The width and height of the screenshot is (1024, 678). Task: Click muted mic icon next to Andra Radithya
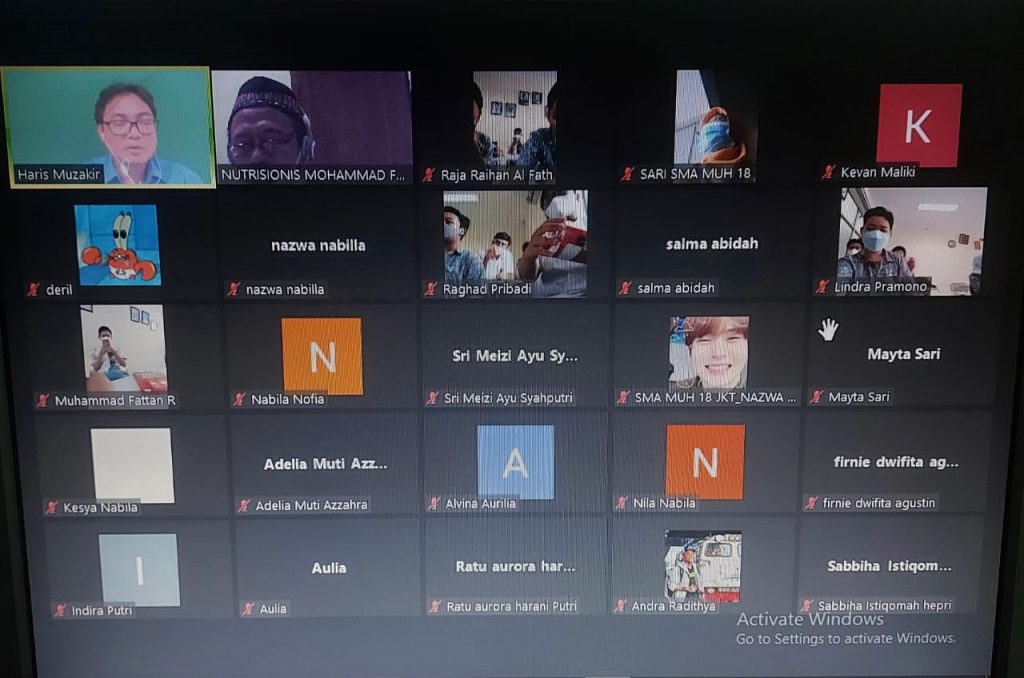620,606
